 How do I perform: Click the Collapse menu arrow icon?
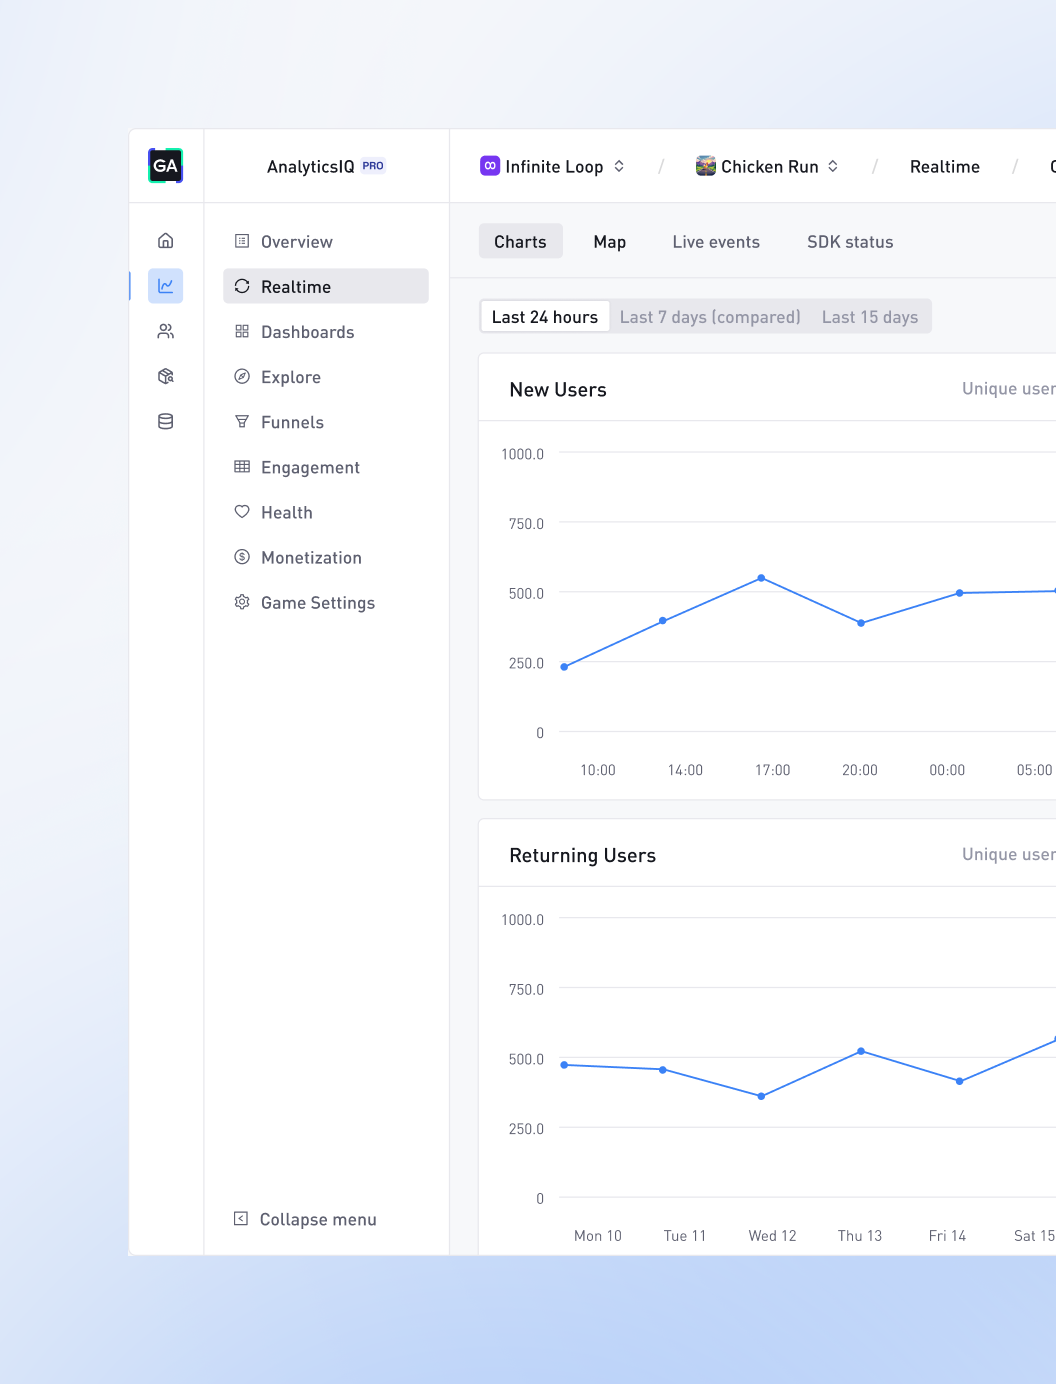241,1219
